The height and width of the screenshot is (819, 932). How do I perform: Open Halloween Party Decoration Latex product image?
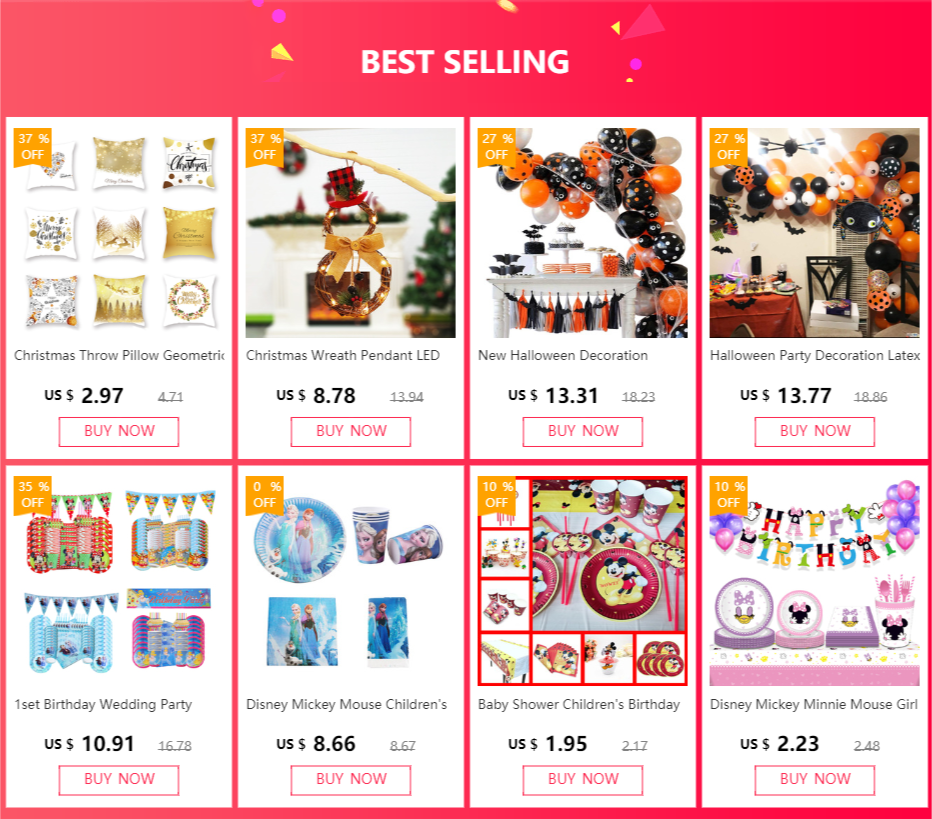point(814,232)
